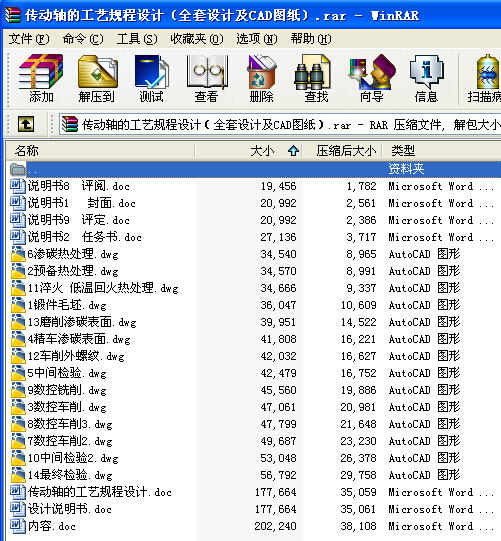Select file 说明书2 任务书.doc
501x541 pixels.
coord(85,237)
